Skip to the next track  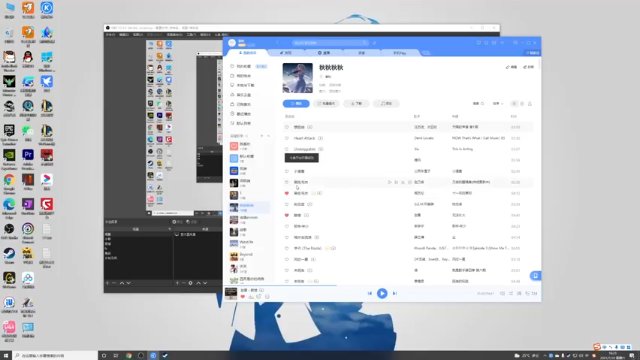[x=395, y=293]
